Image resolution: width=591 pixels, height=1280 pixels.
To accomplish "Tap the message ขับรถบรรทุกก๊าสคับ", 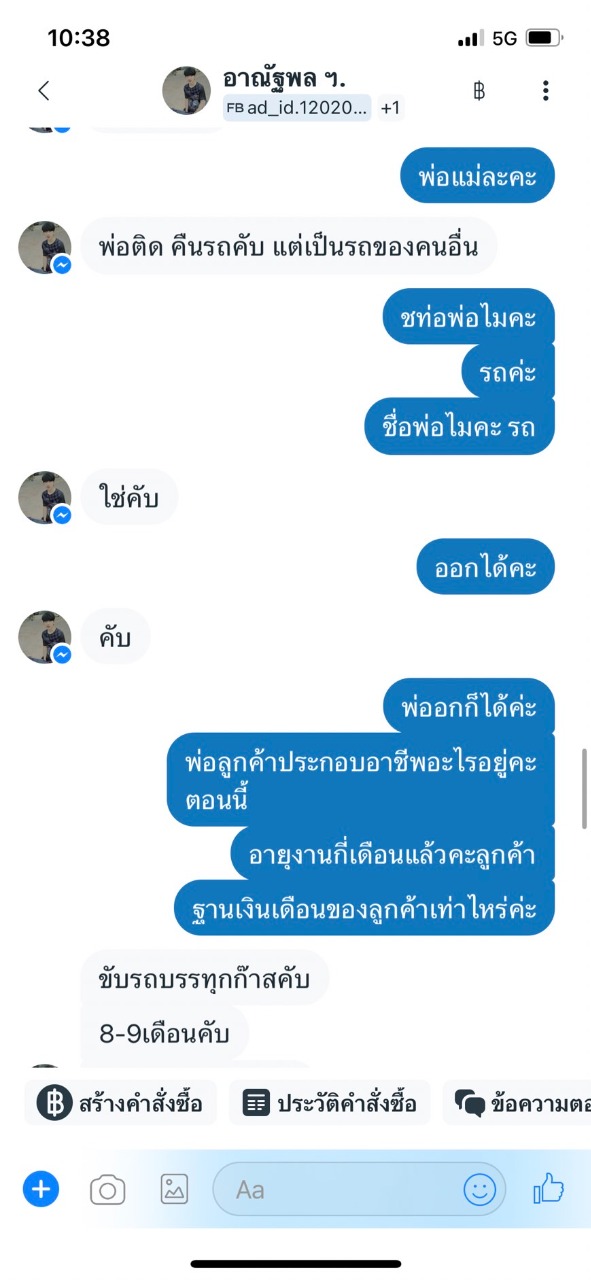I will click(x=204, y=979).
